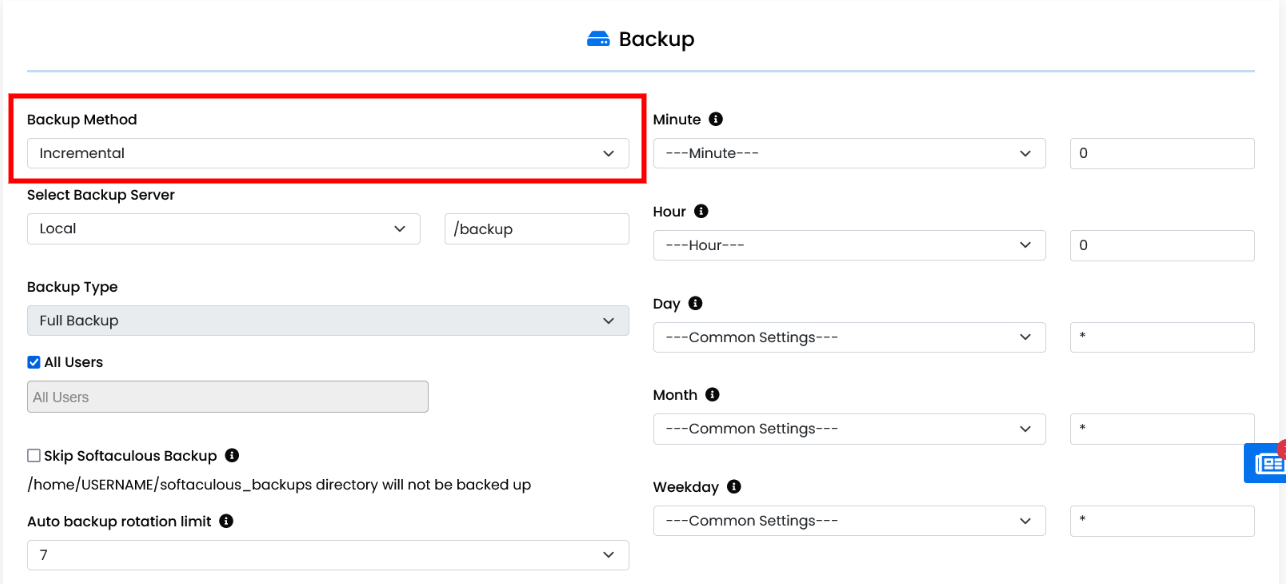
Task: Click the Backup drive icon in heading
Action: click(x=598, y=39)
